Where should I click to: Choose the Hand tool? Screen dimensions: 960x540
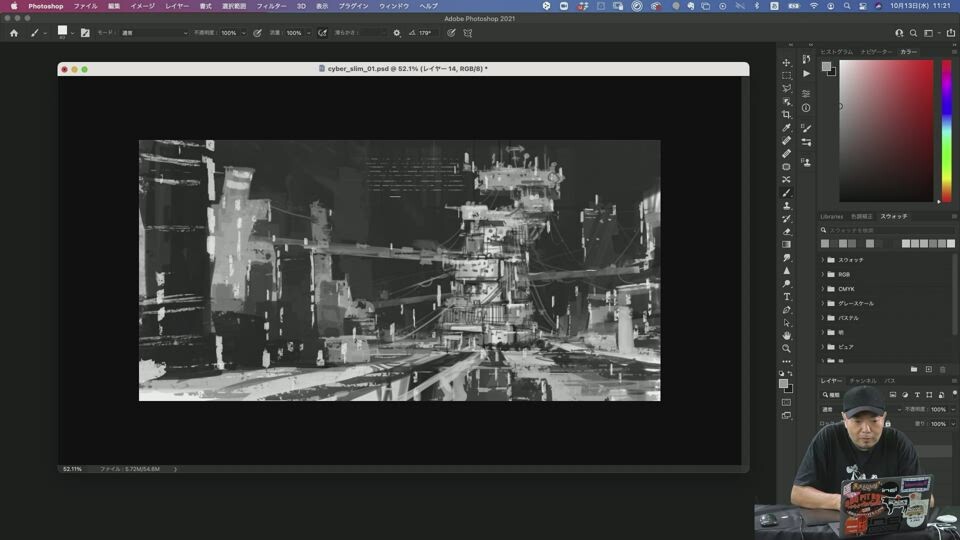pos(787,336)
